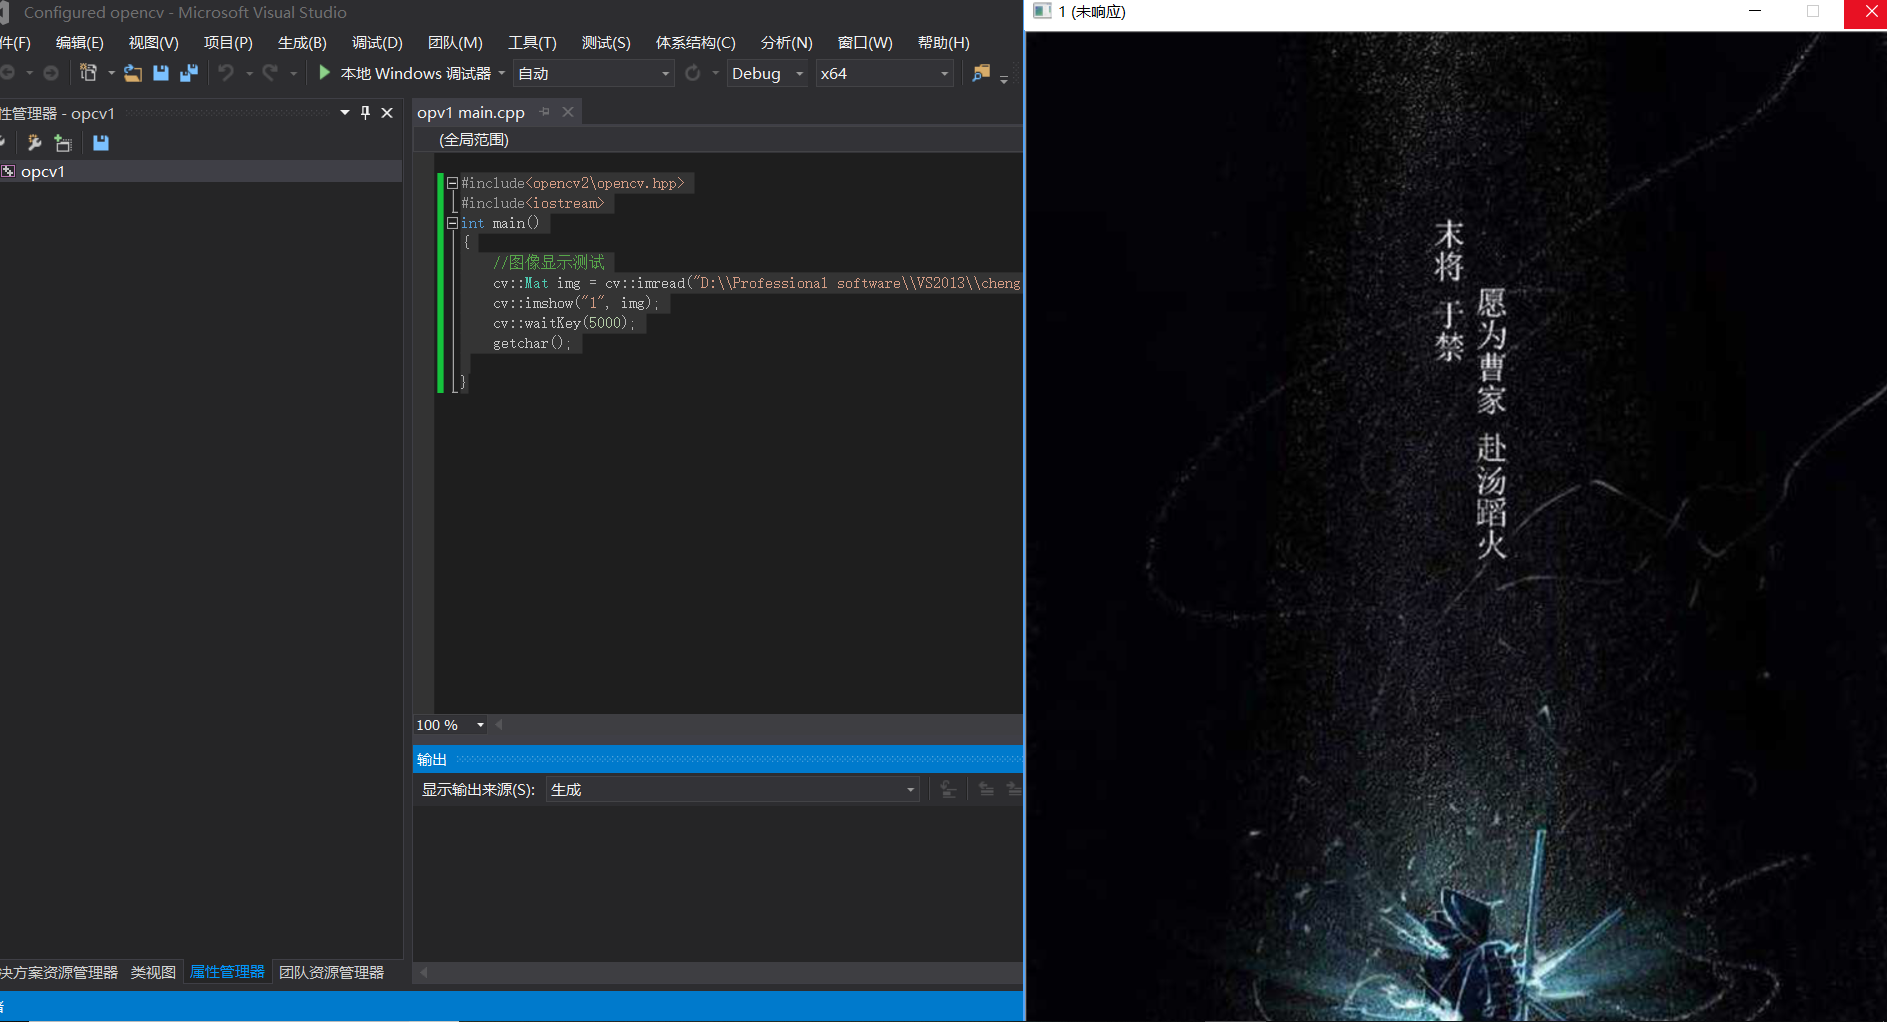Open the Debug configuration dropdown

pos(799,73)
